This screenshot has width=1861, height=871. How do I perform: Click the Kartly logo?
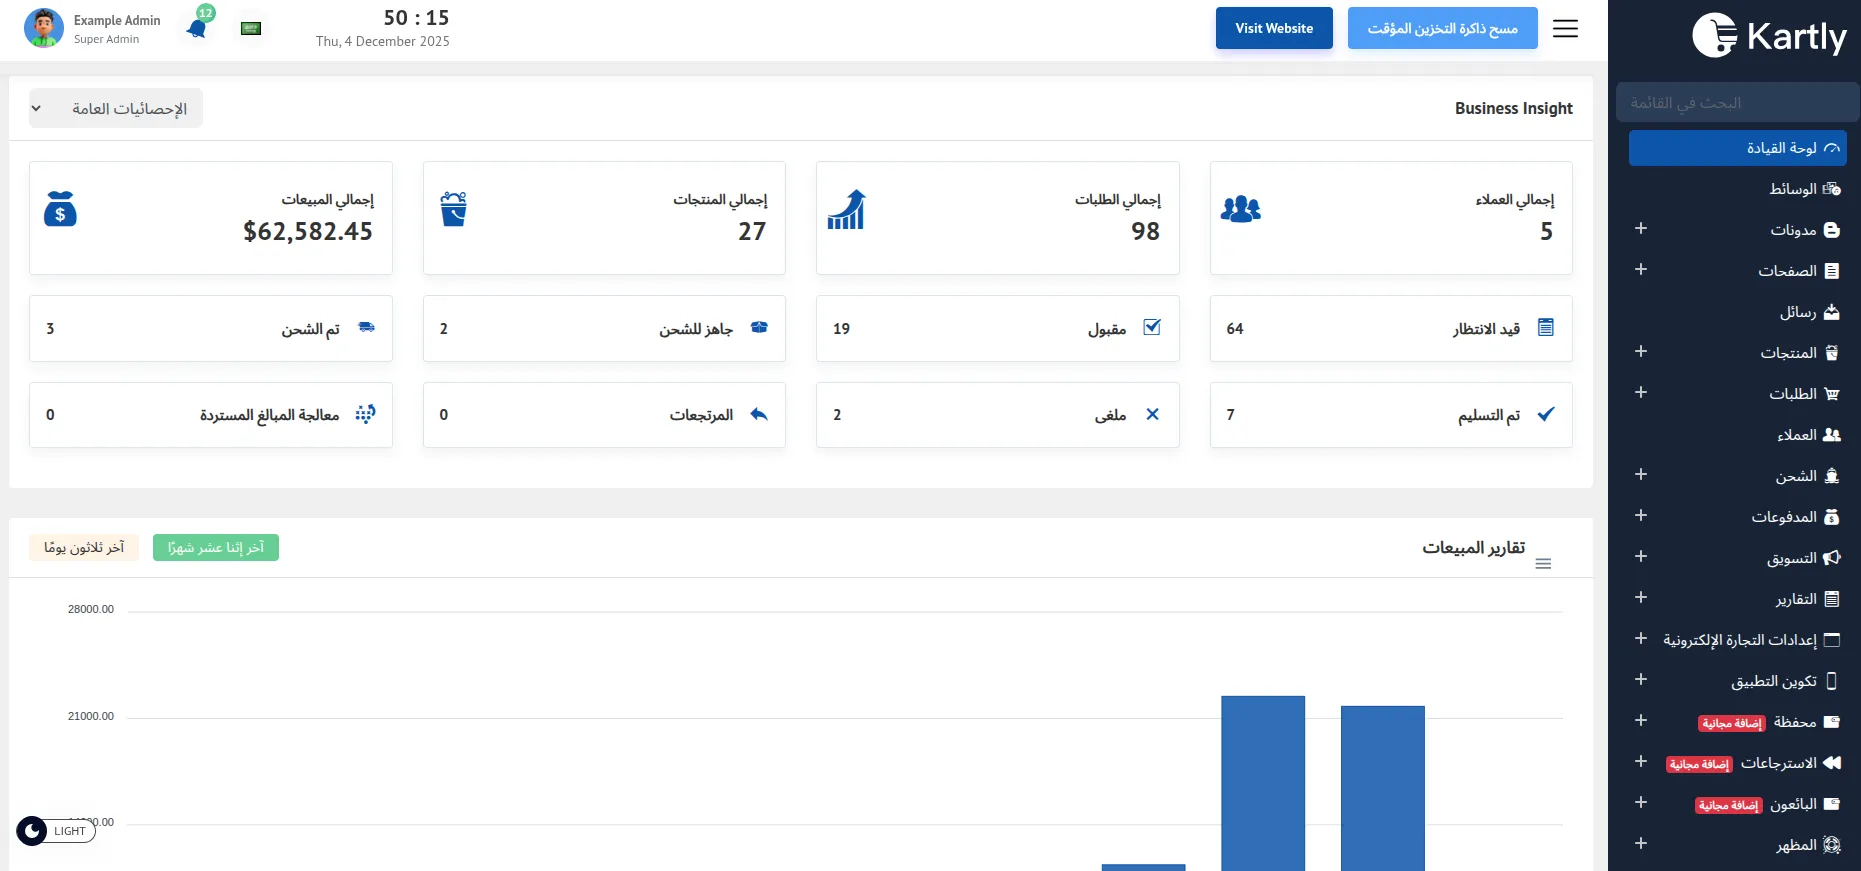[x=1768, y=36]
